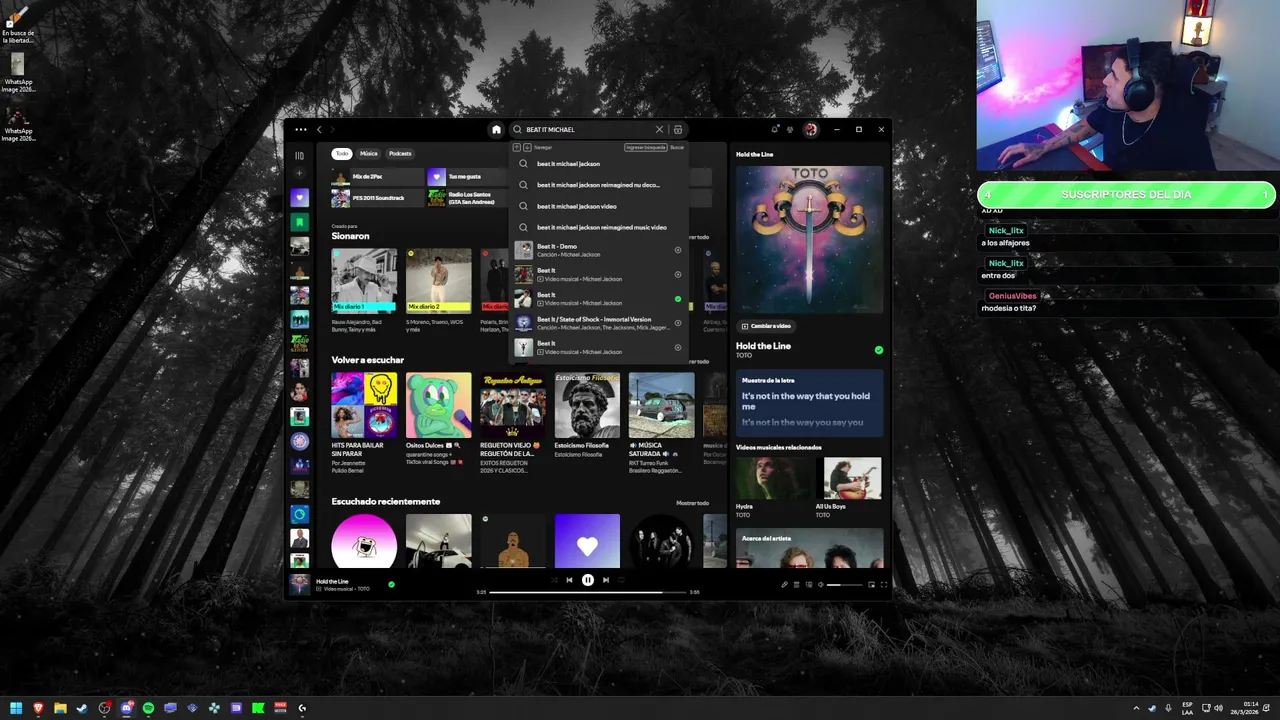Adjust the volume slider
1280x720 pixels.
(x=845, y=584)
